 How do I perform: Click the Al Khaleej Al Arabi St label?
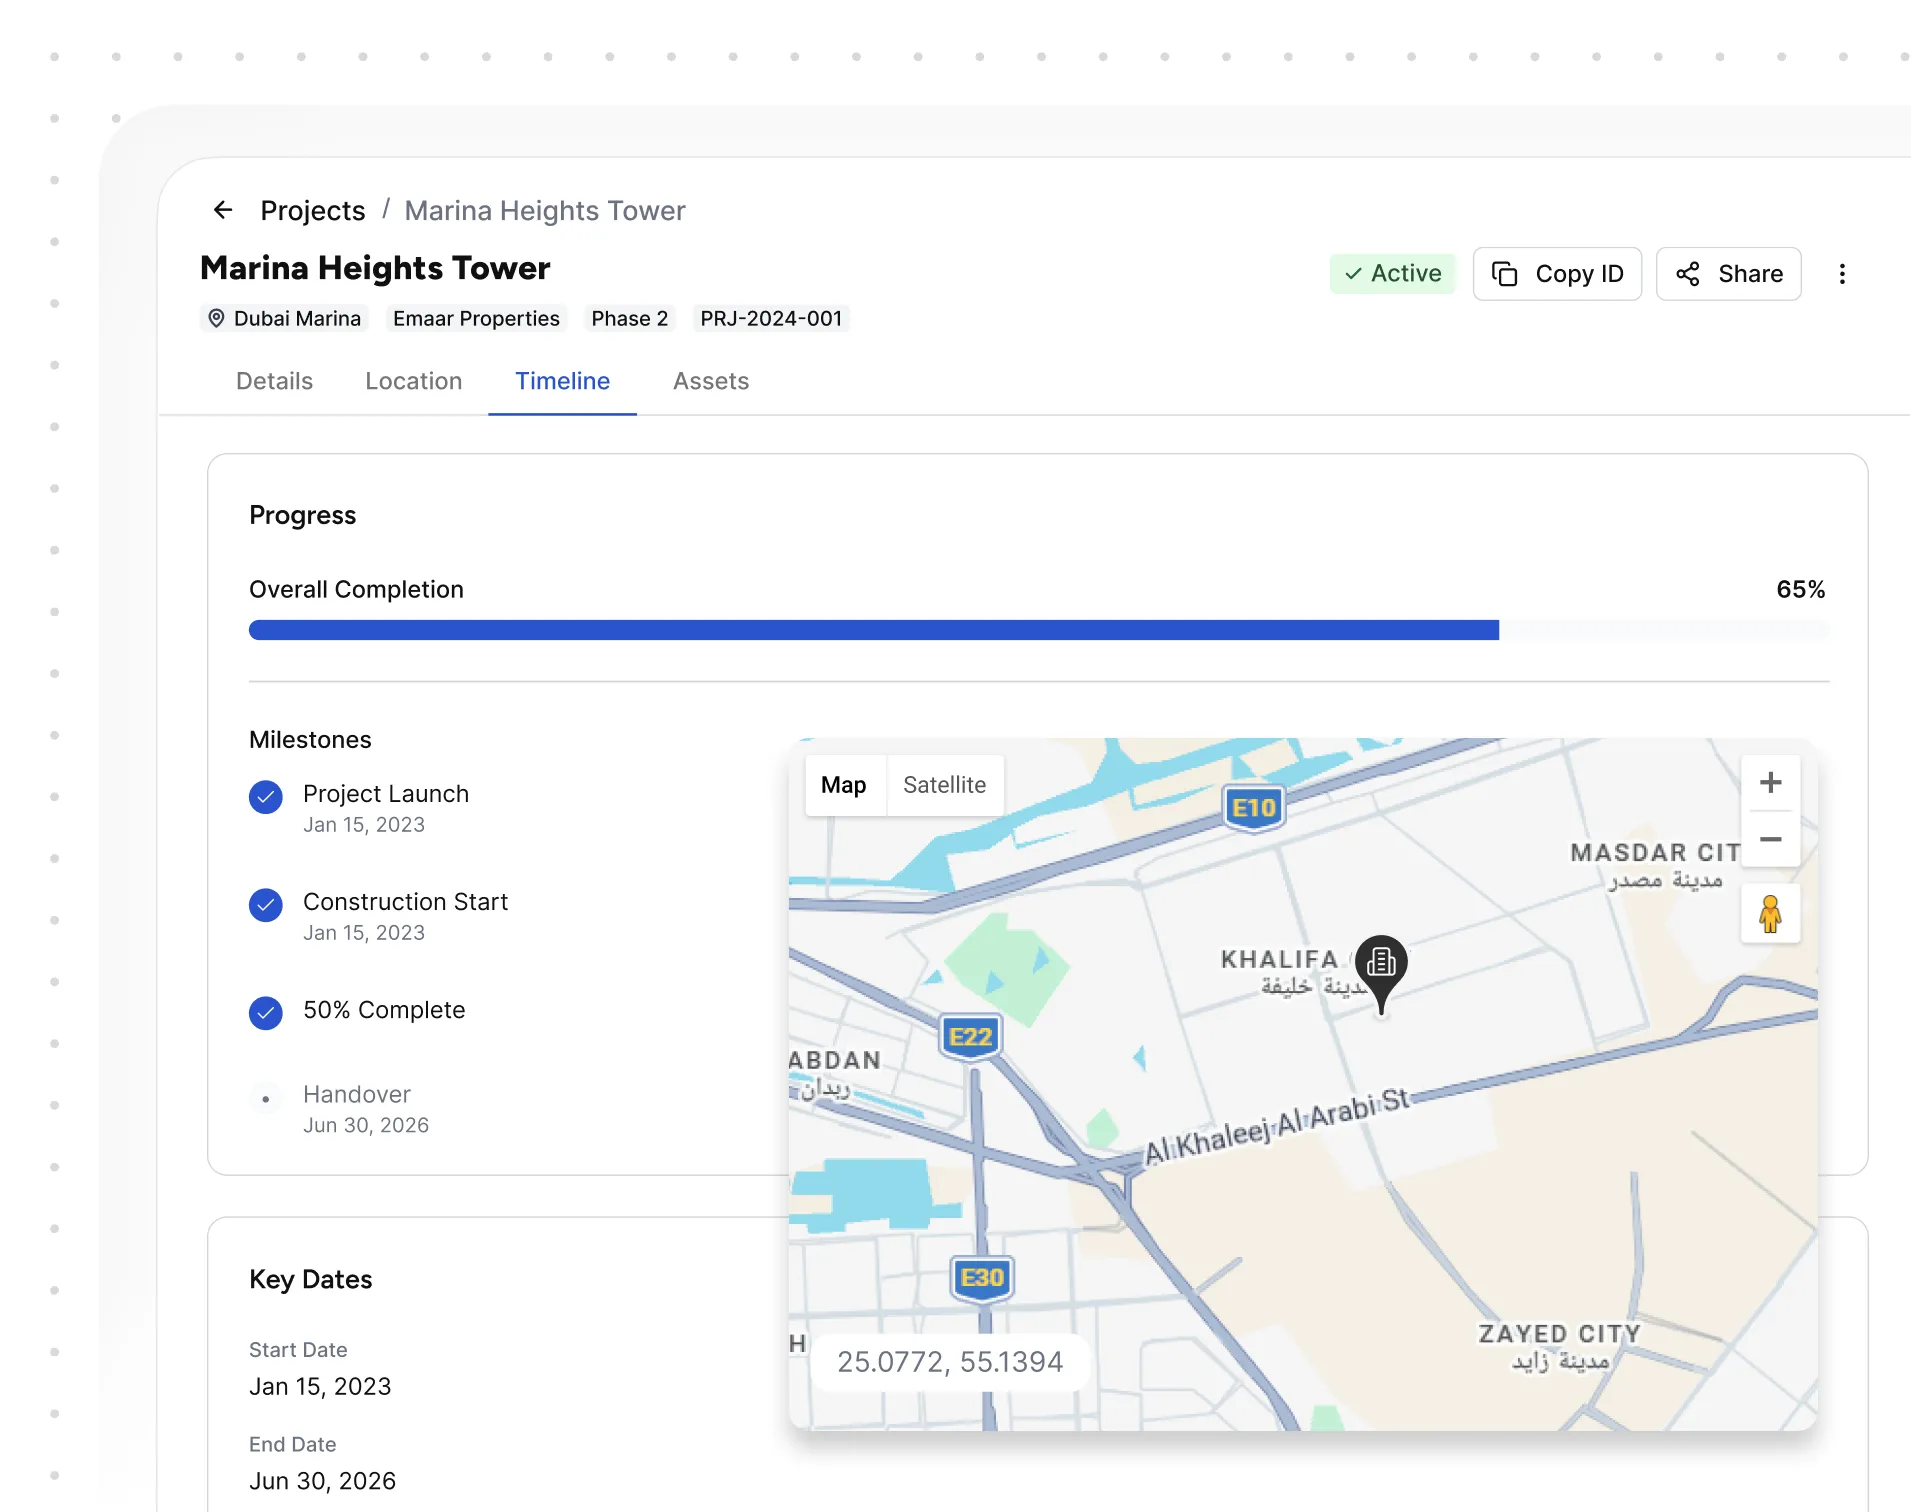coord(1277,1127)
